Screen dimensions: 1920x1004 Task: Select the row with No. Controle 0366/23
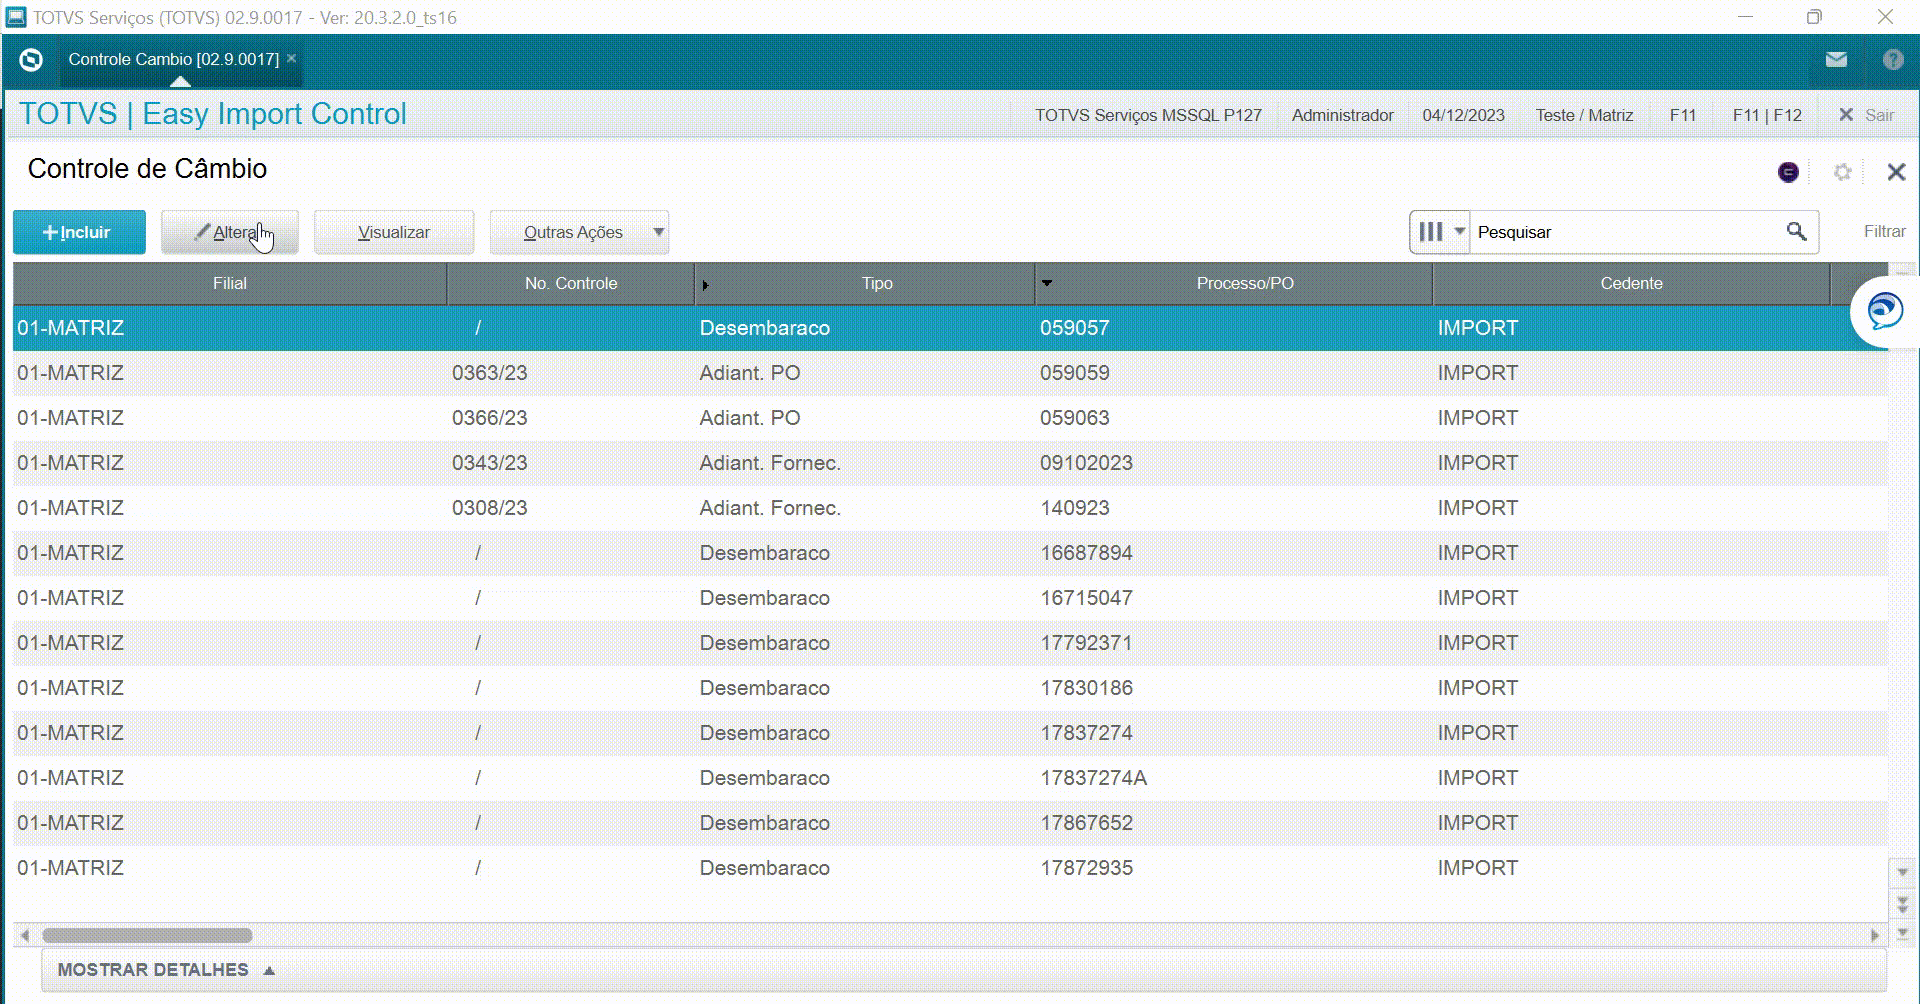950,418
